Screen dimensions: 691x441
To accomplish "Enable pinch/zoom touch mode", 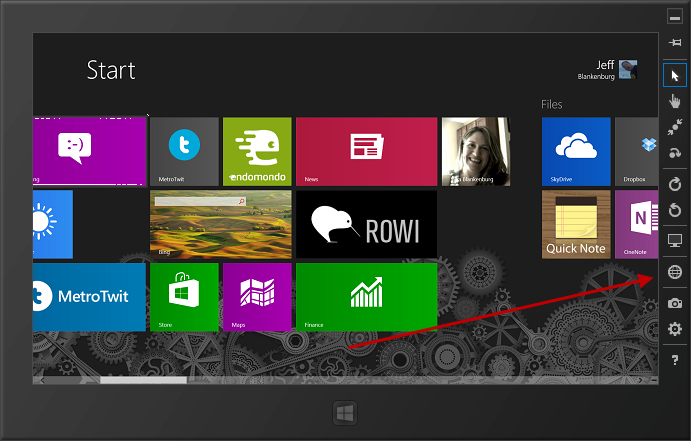I will tap(675, 127).
